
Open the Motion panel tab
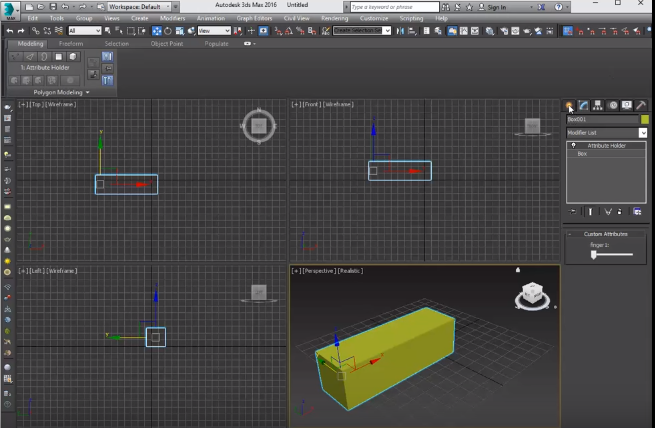tap(612, 105)
